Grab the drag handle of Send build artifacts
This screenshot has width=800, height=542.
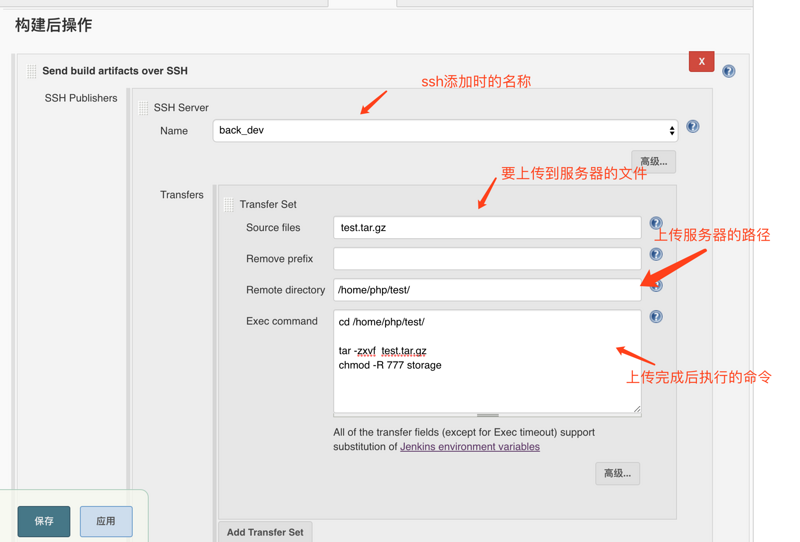pyautogui.click(x=31, y=71)
